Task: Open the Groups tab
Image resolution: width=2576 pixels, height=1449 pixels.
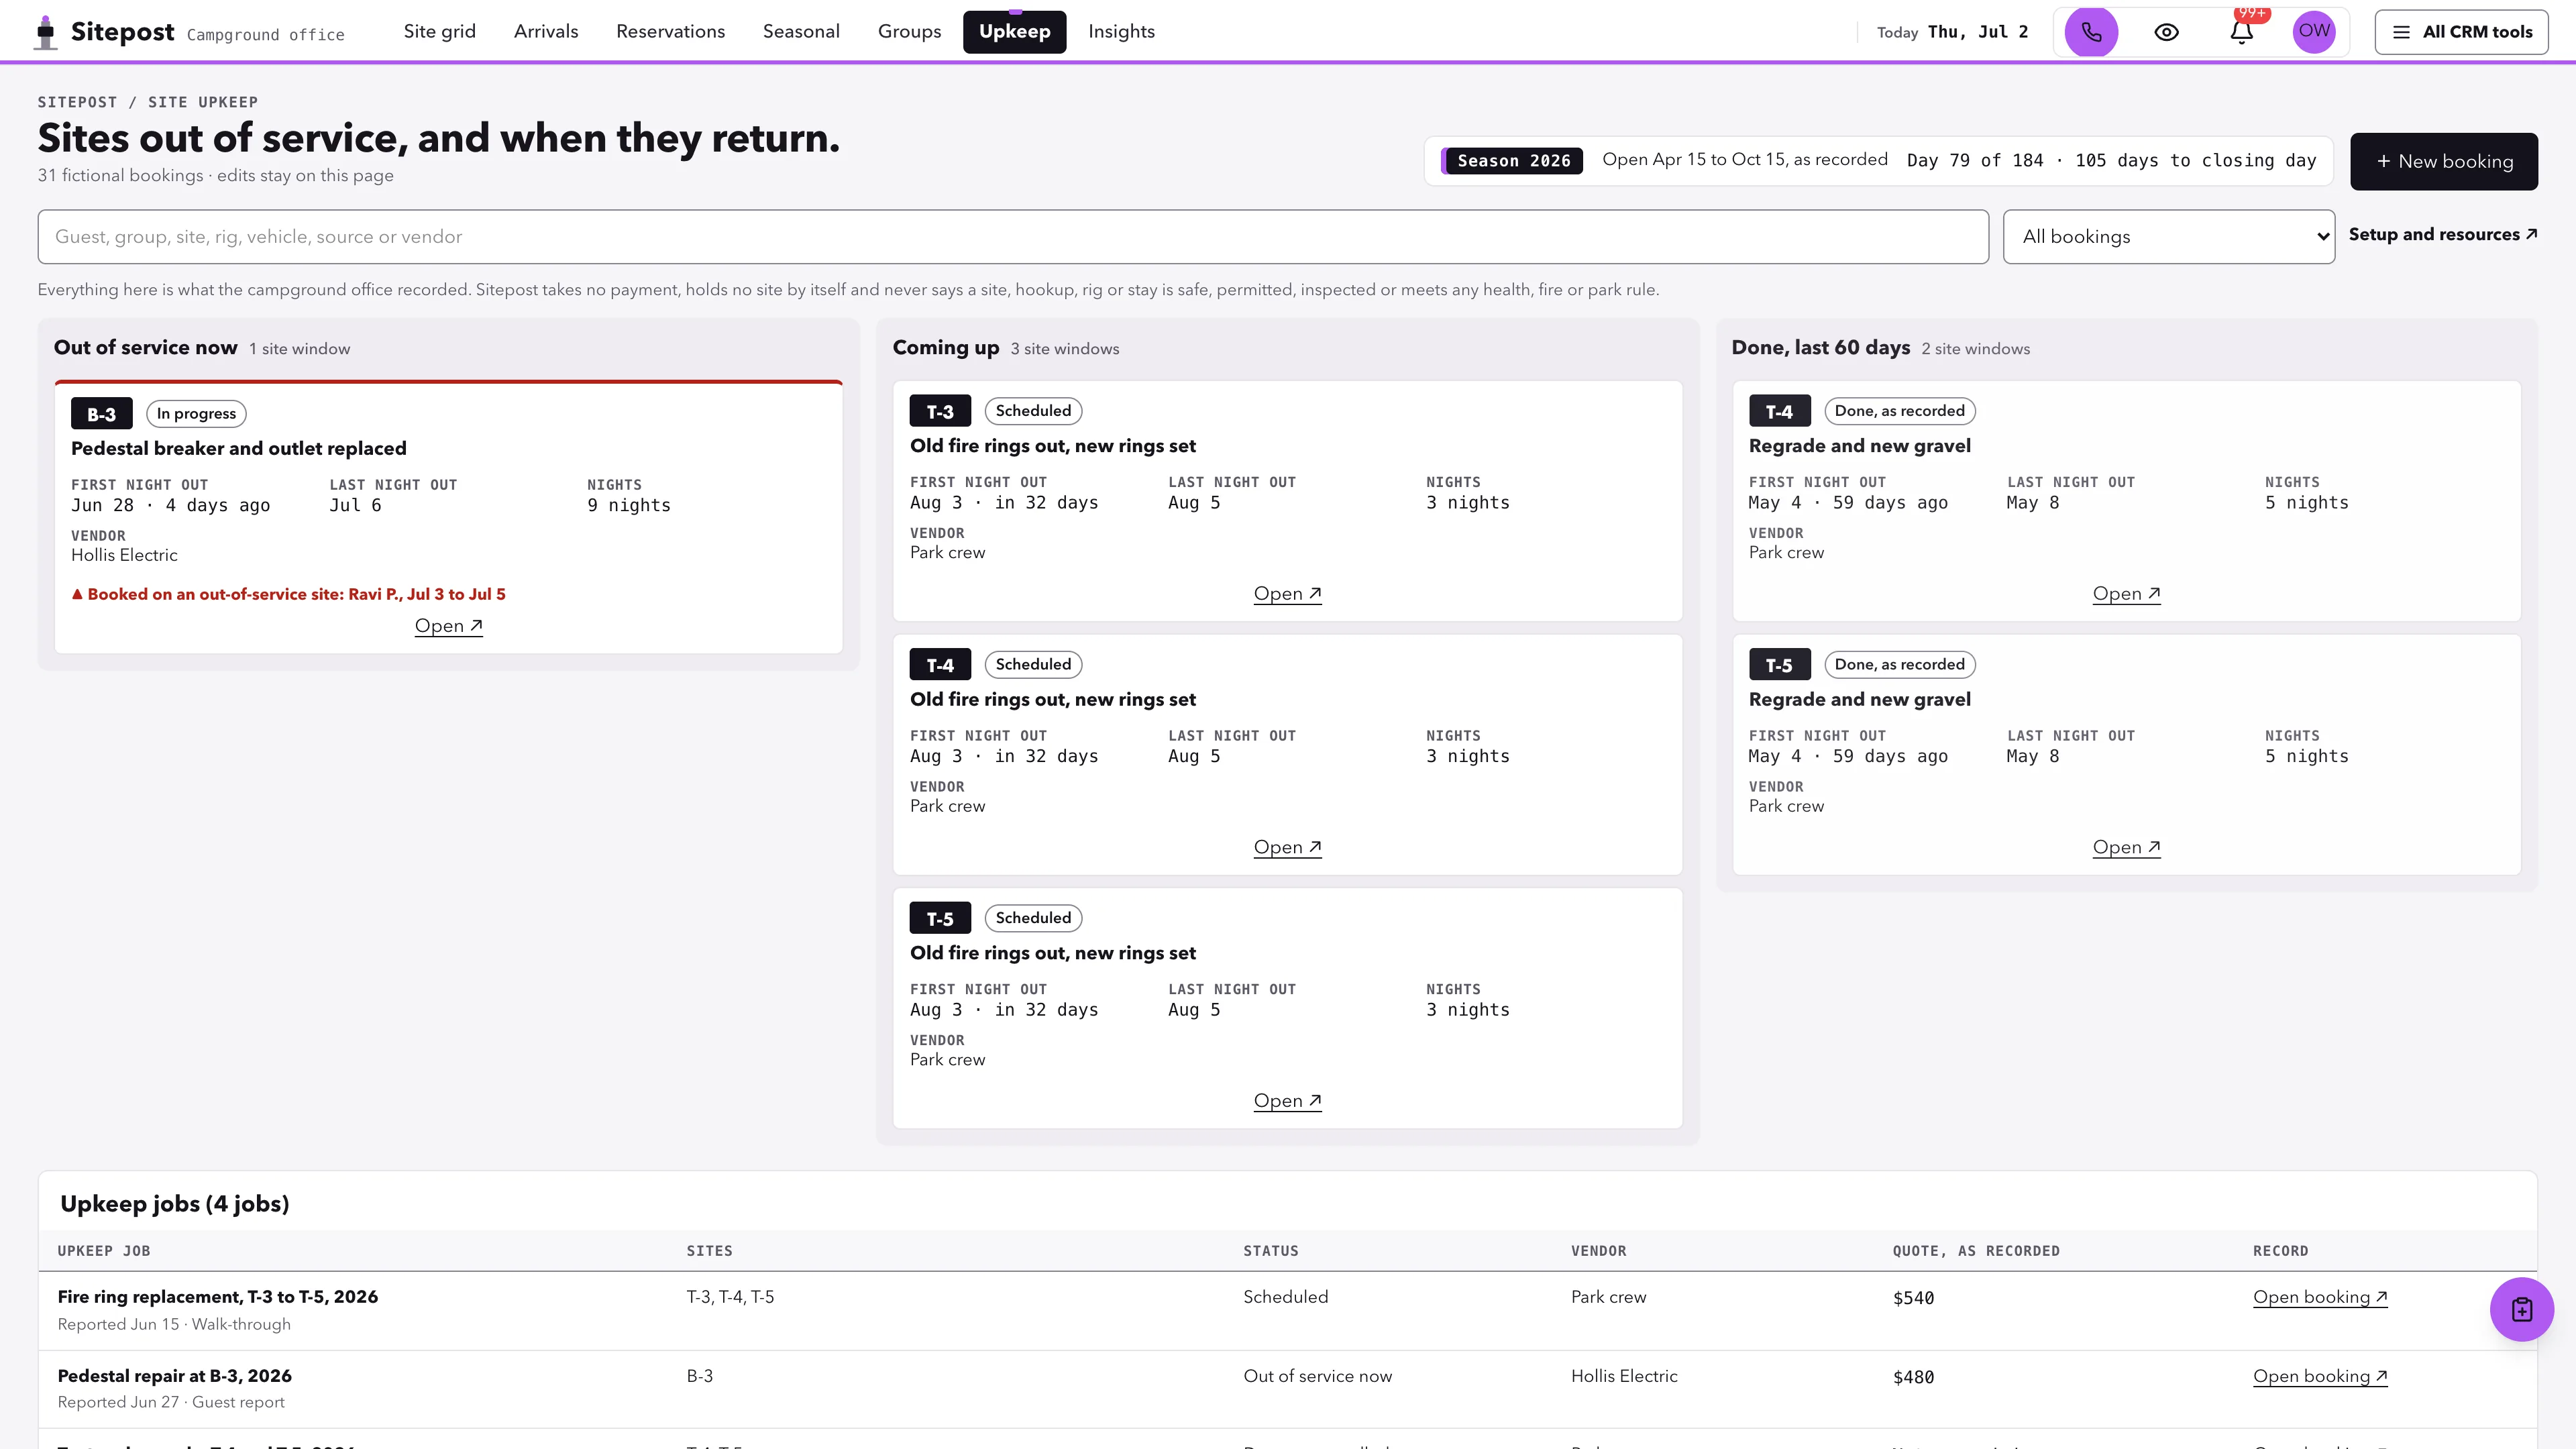Action: point(909,32)
